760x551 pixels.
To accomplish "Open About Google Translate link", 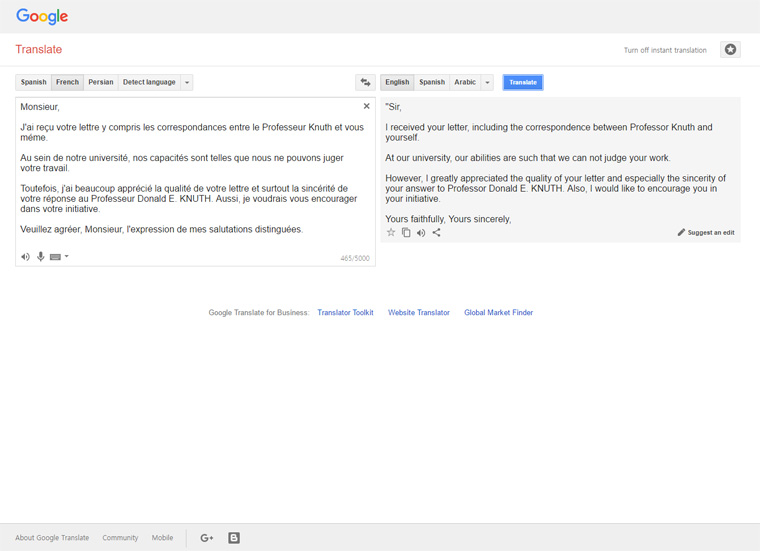I will pos(52,538).
